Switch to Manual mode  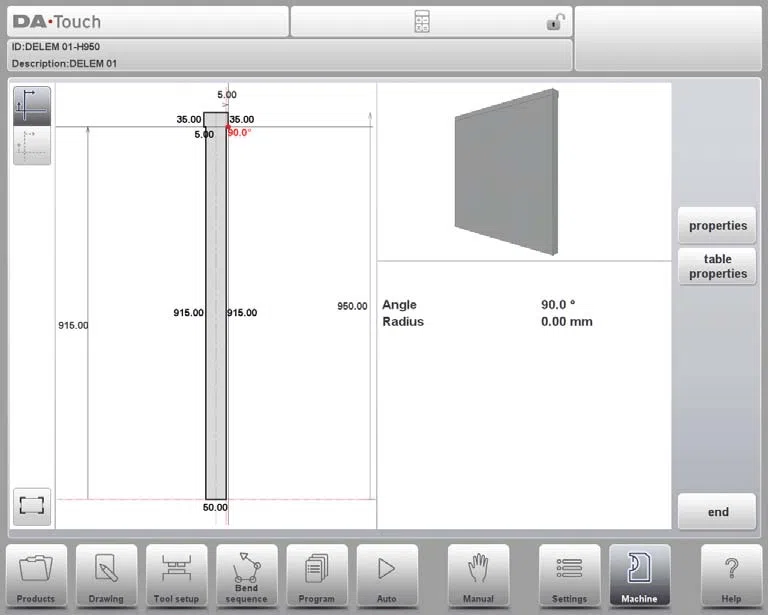pos(479,576)
